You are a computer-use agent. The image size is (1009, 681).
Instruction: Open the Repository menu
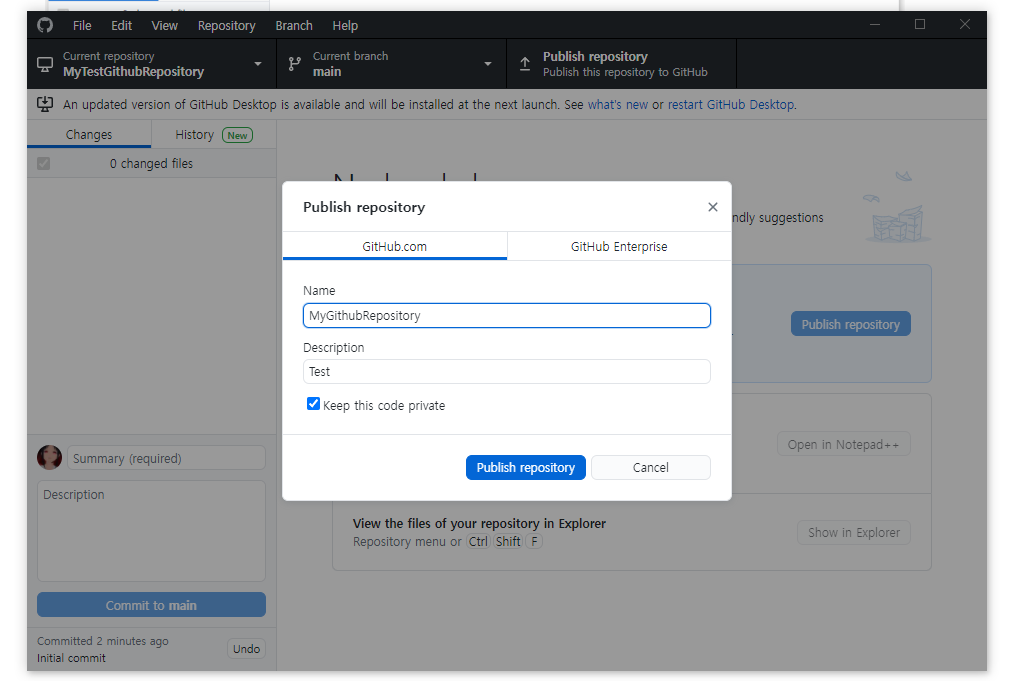point(227,26)
